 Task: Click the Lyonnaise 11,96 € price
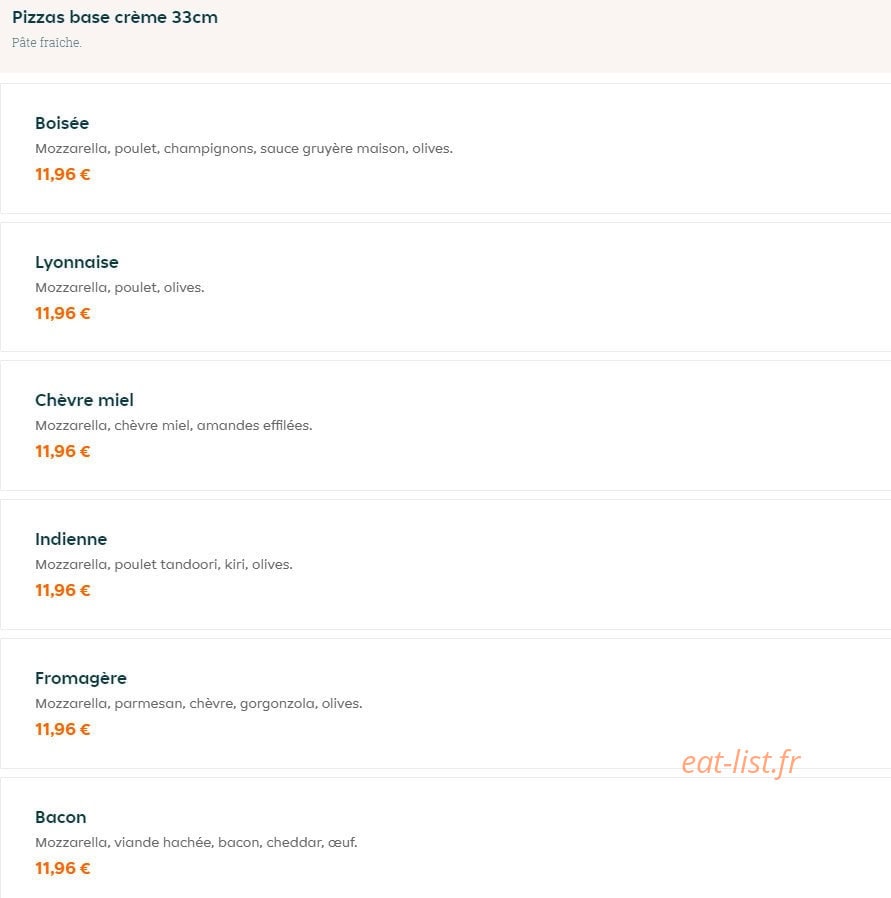click(63, 313)
